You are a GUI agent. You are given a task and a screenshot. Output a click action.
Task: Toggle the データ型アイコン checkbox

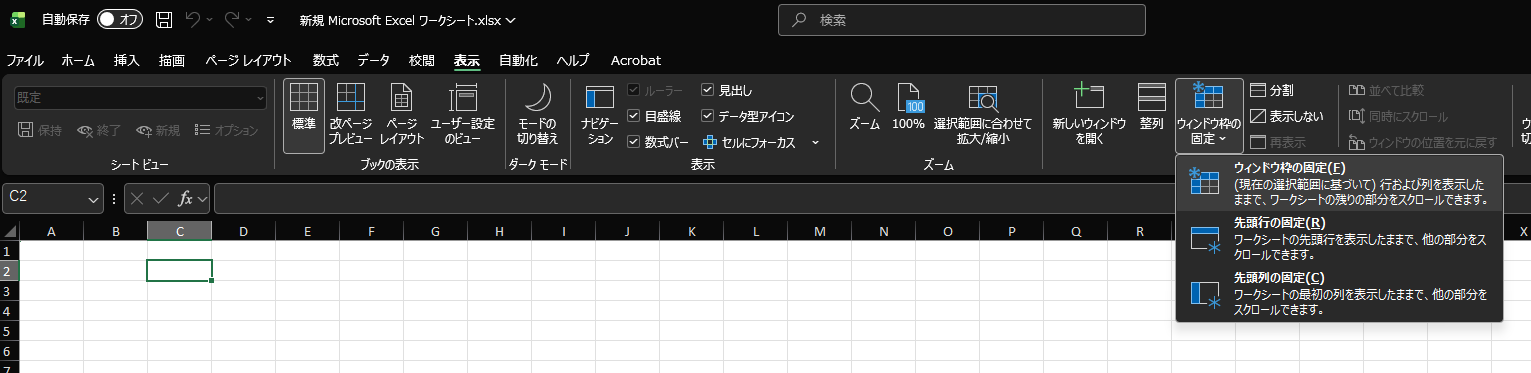(x=708, y=116)
